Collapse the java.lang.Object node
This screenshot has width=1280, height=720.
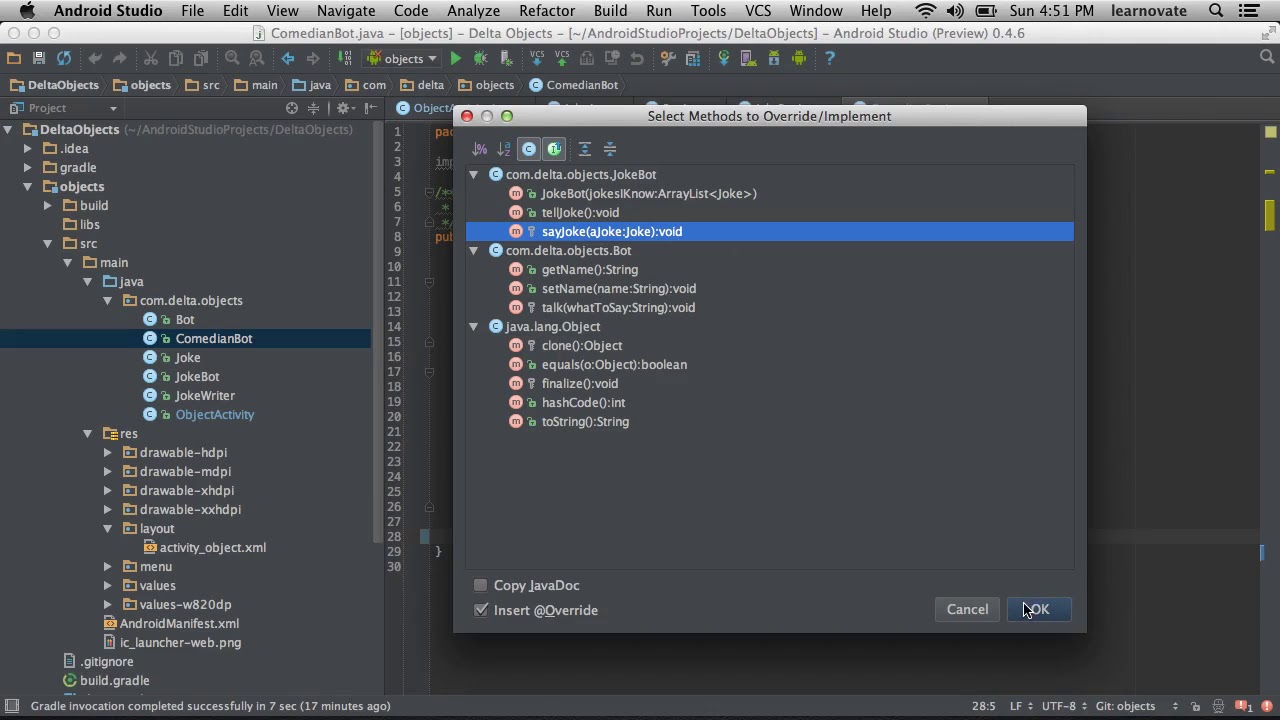pyautogui.click(x=475, y=327)
